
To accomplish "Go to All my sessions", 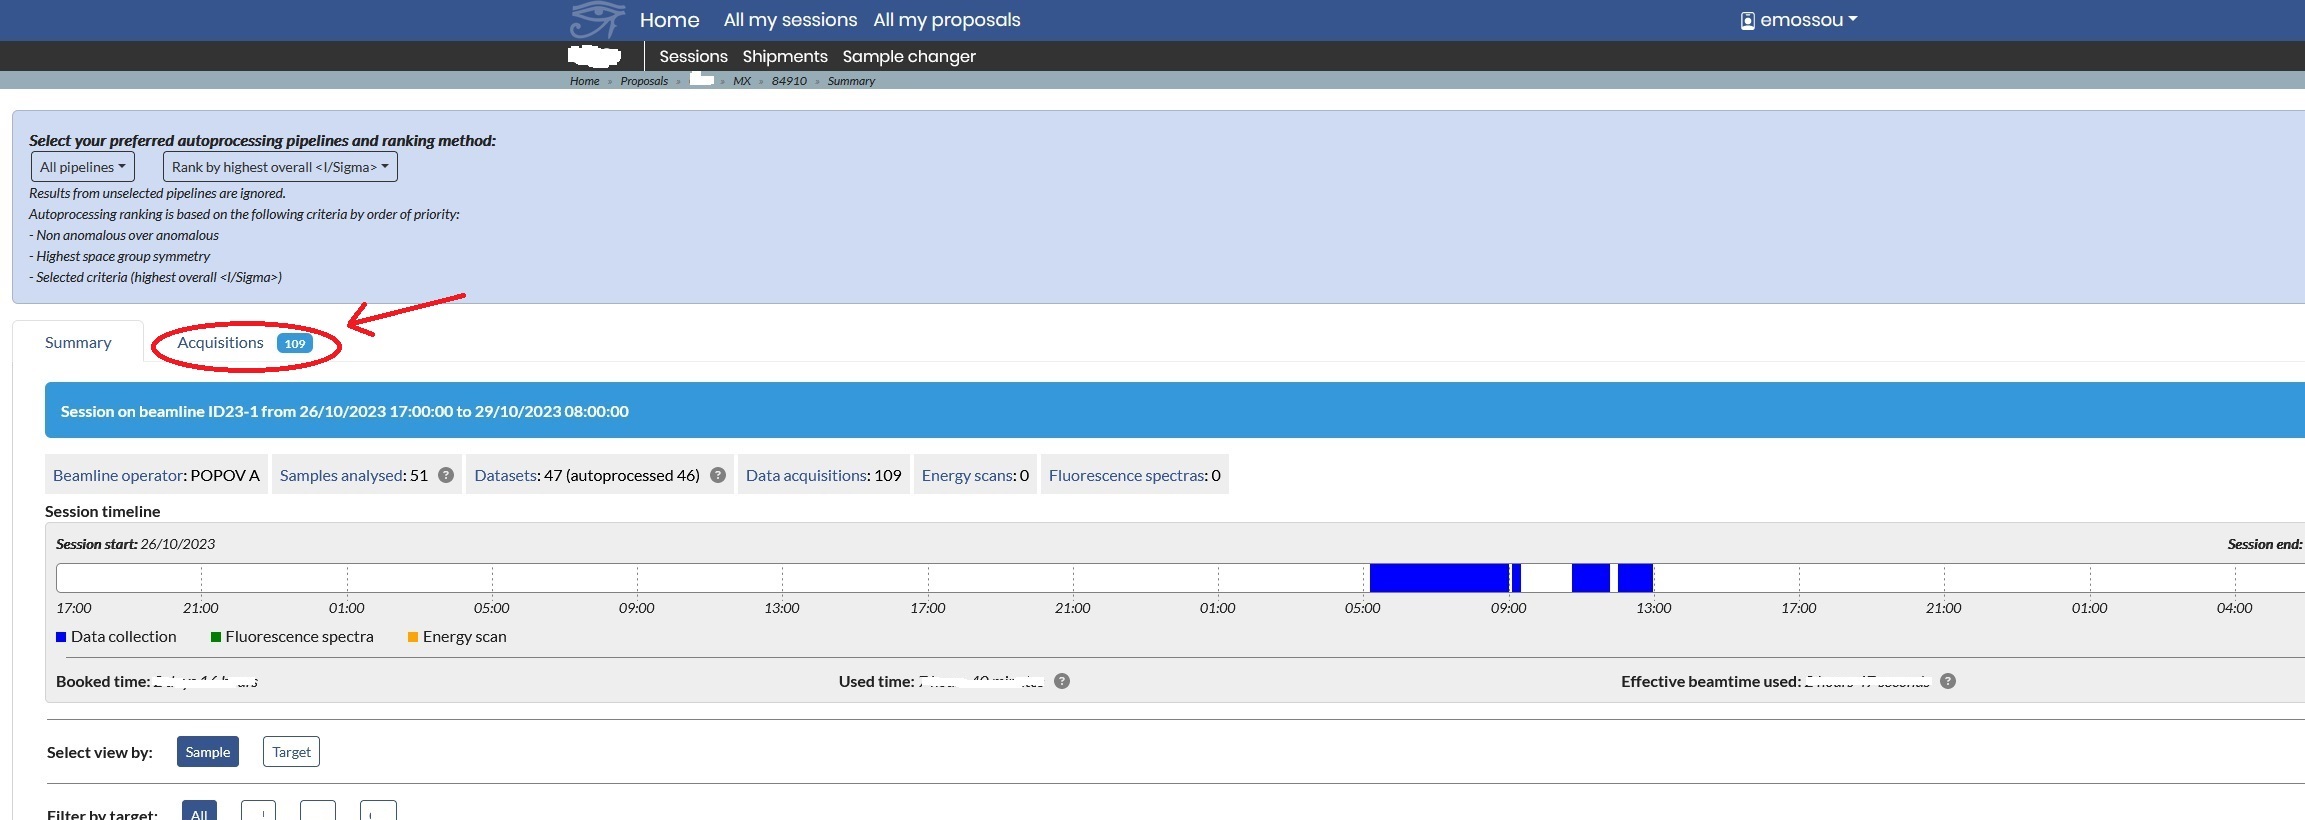I will tap(790, 20).
